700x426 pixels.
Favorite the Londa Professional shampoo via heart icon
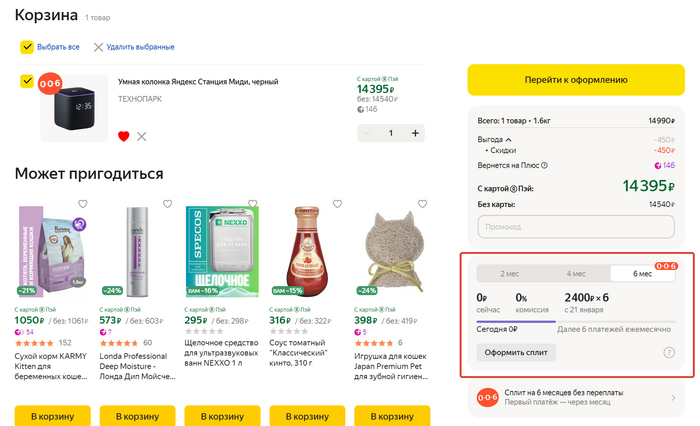[x=167, y=204]
